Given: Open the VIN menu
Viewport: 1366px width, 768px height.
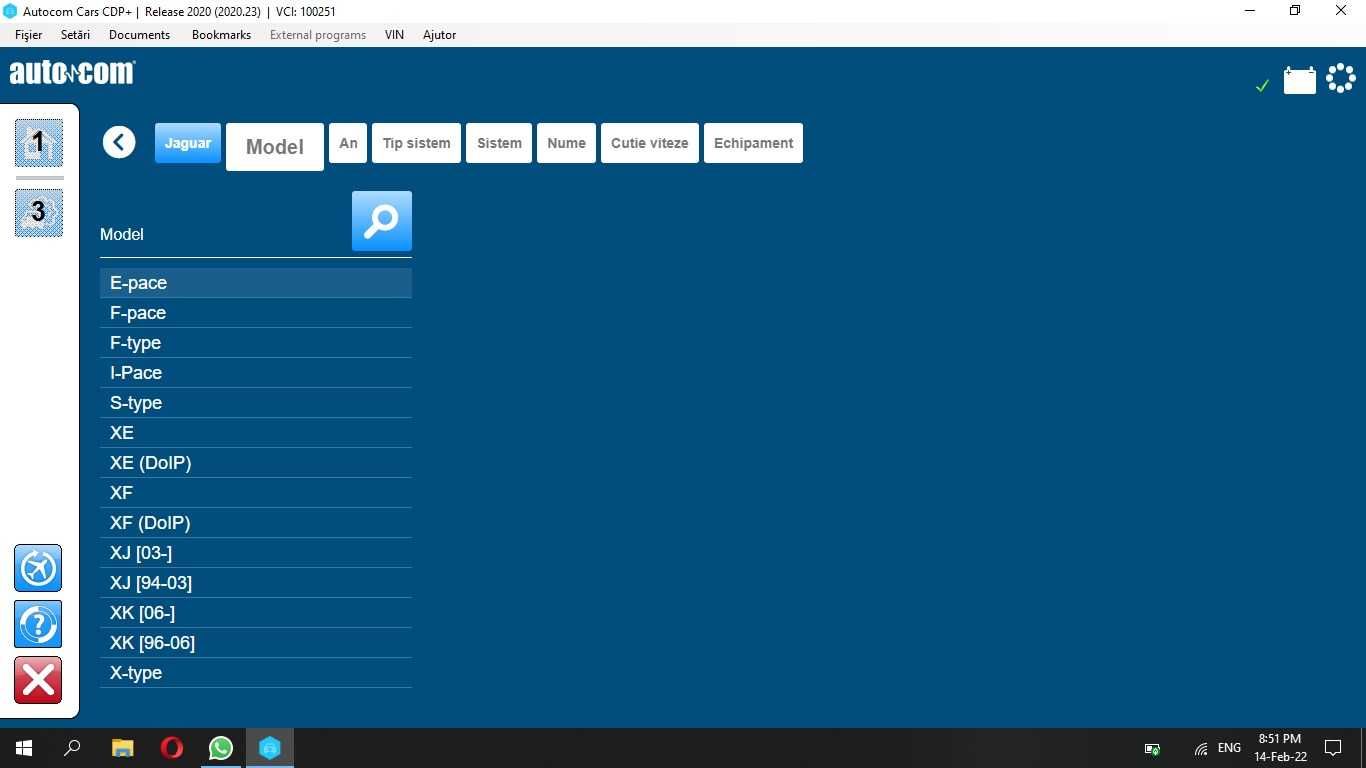Looking at the screenshot, I should [394, 34].
